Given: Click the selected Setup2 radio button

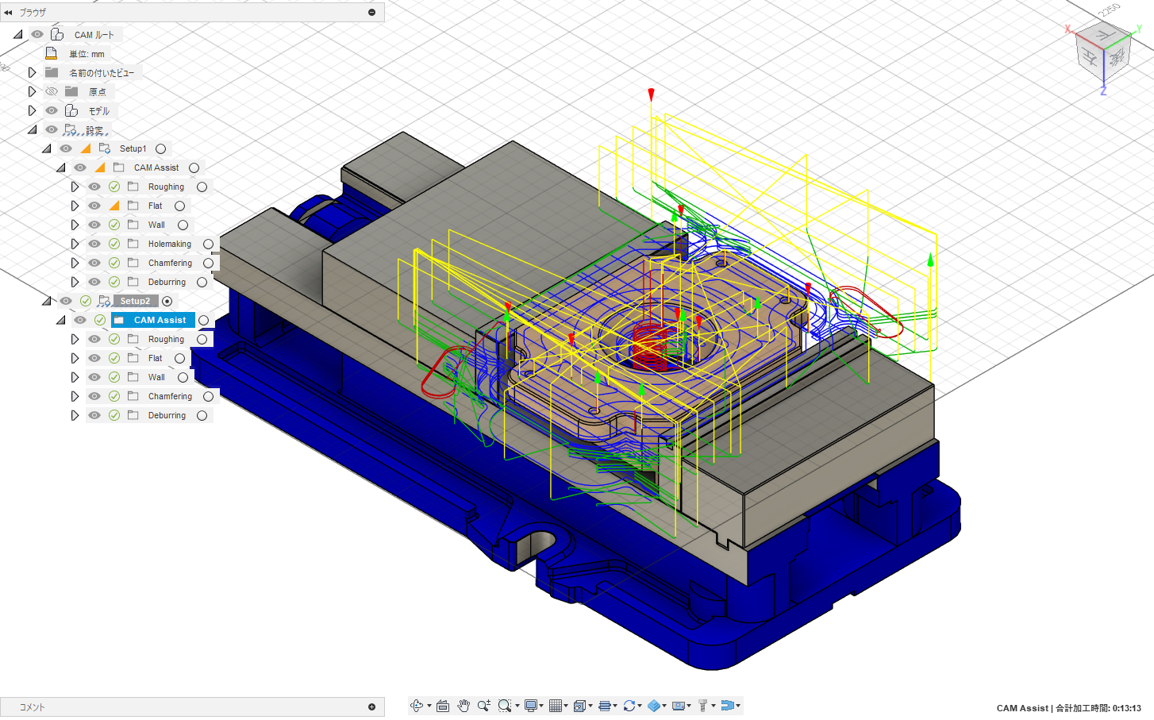Looking at the screenshot, I should click(x=167, y=301).
